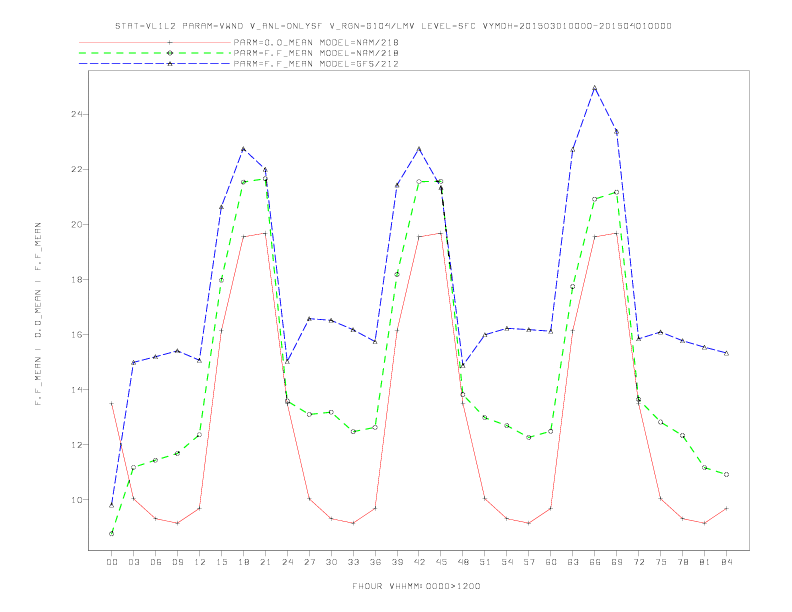Screen dimensions: 792x612
Task: Click the green circle point at forecast hour 69
Action: pos(617,192)
